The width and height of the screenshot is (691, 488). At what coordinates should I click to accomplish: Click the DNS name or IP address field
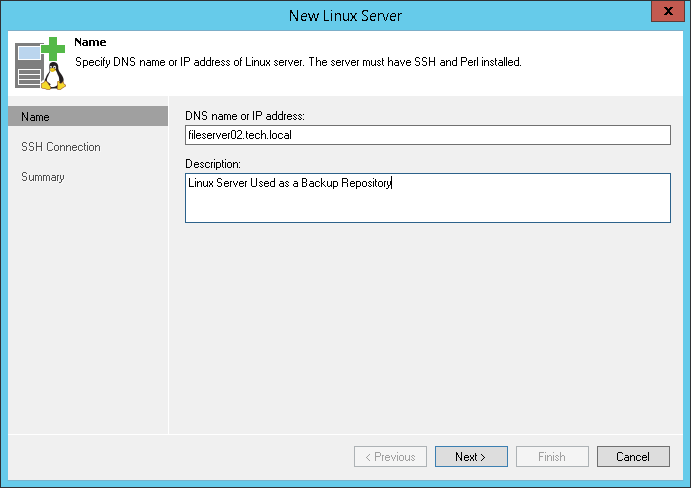click(427, 135)
